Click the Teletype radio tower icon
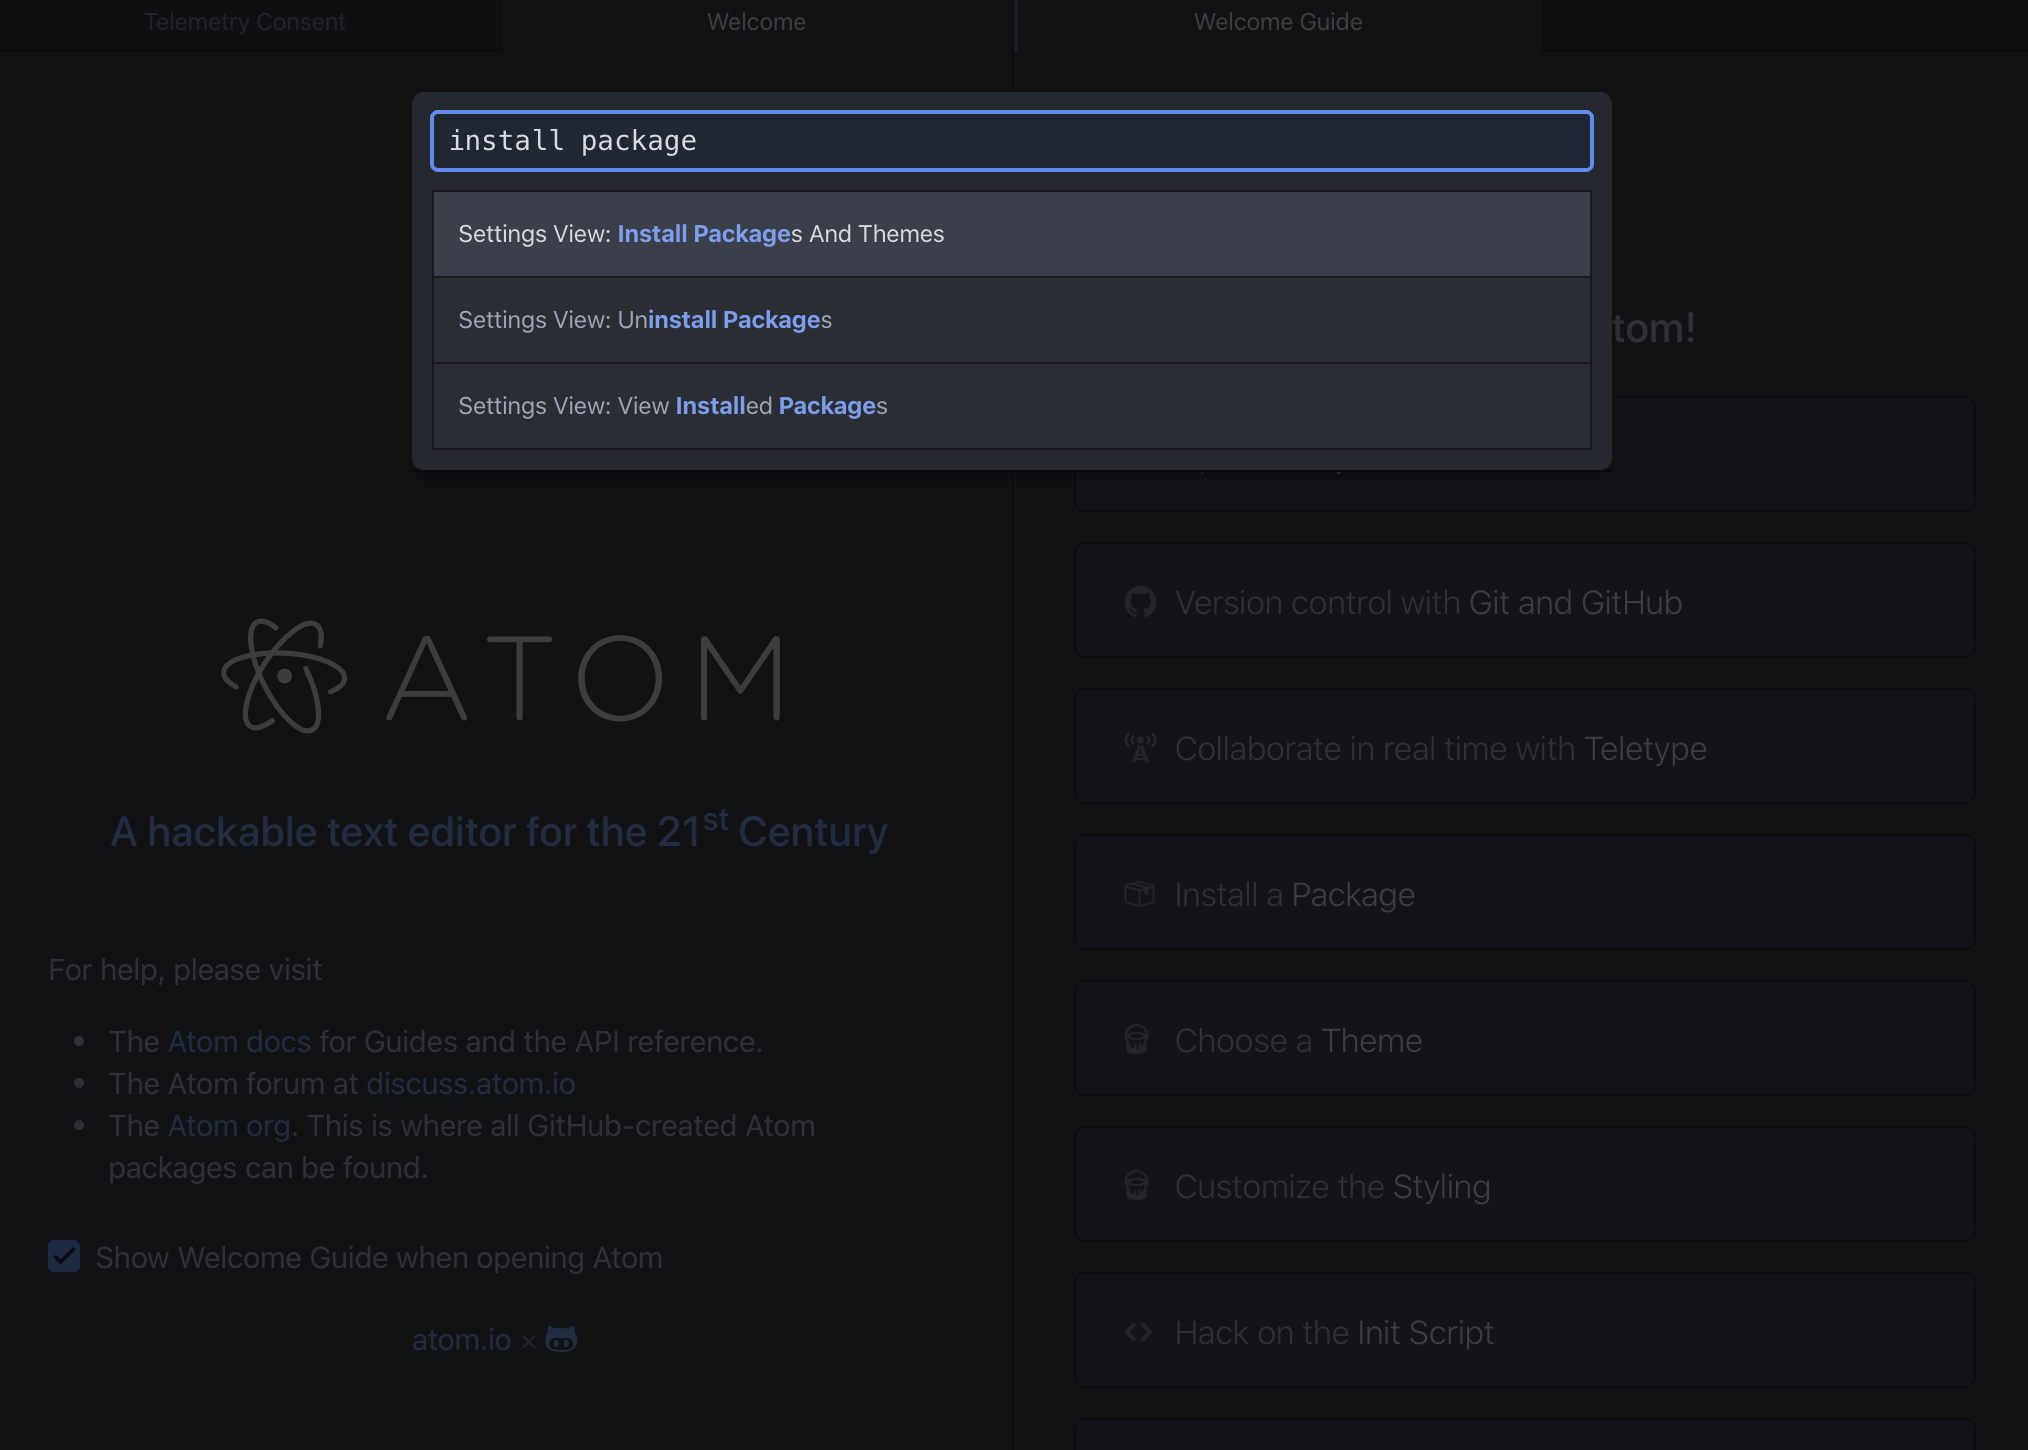Screen dimensions: 2028x1450 [1140, 748]
